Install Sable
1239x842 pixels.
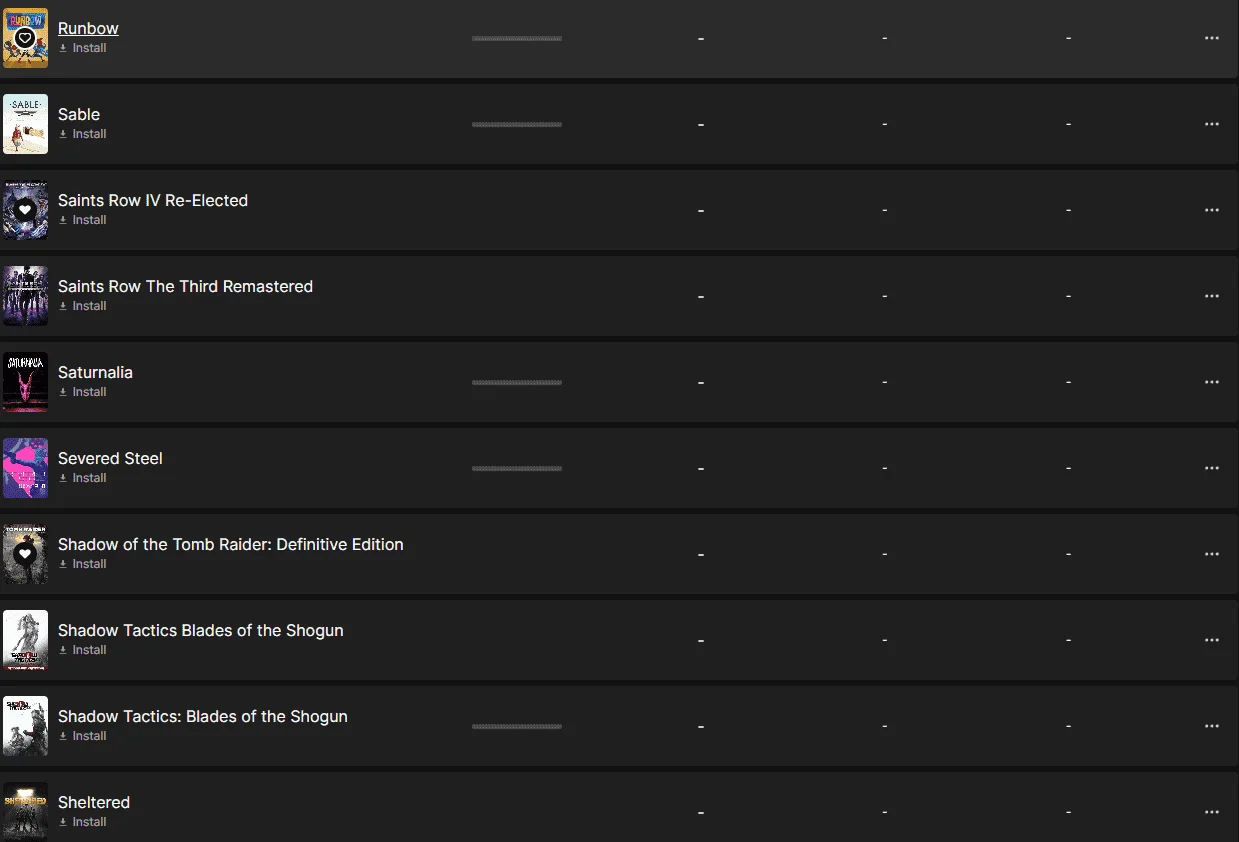[83, 134]
